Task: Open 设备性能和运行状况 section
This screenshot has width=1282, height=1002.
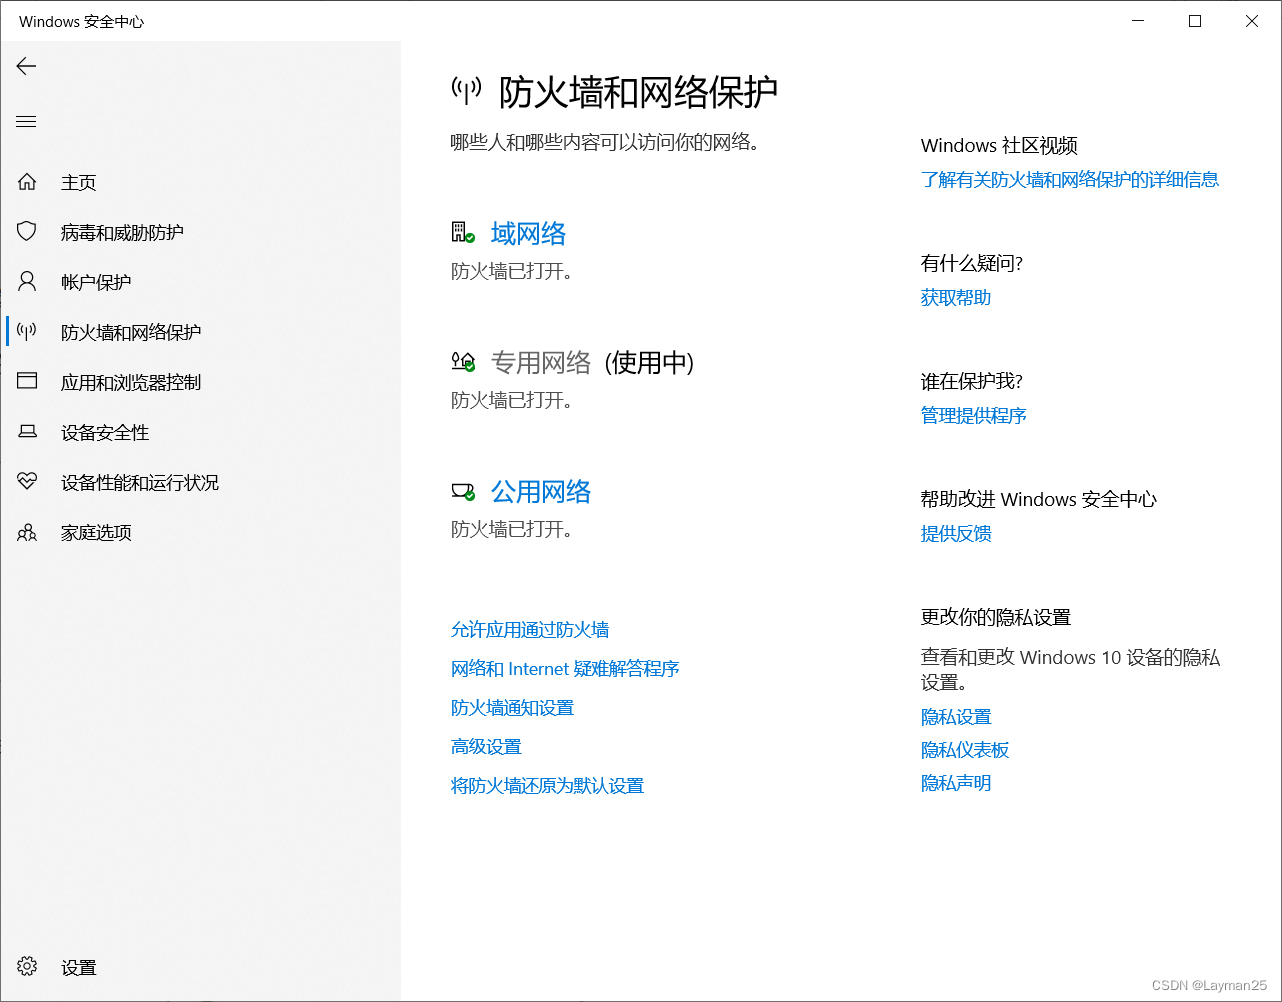Action: coord(140,482)
